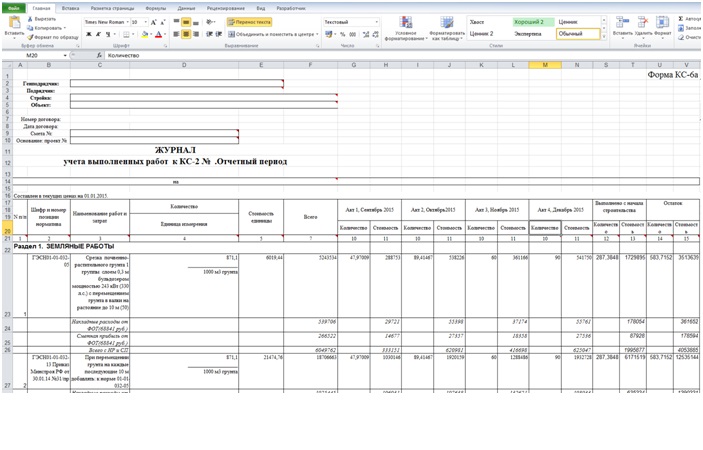Select column M header
The width and height of the screenshot is (703, 450).
[545, 65]
